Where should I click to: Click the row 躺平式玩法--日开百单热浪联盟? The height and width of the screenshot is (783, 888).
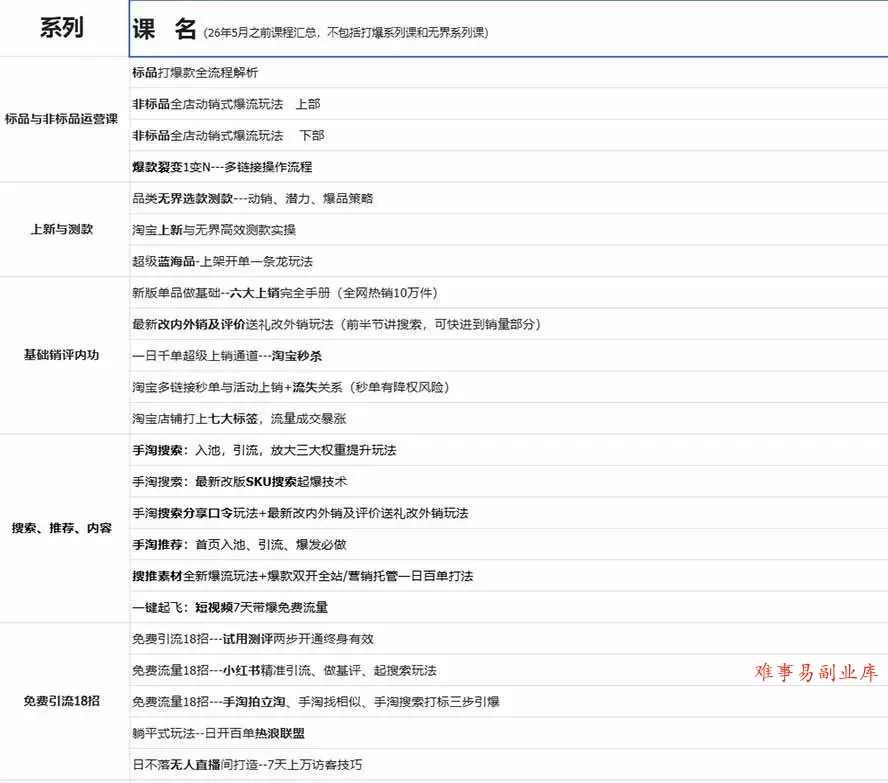pos(509,734)
